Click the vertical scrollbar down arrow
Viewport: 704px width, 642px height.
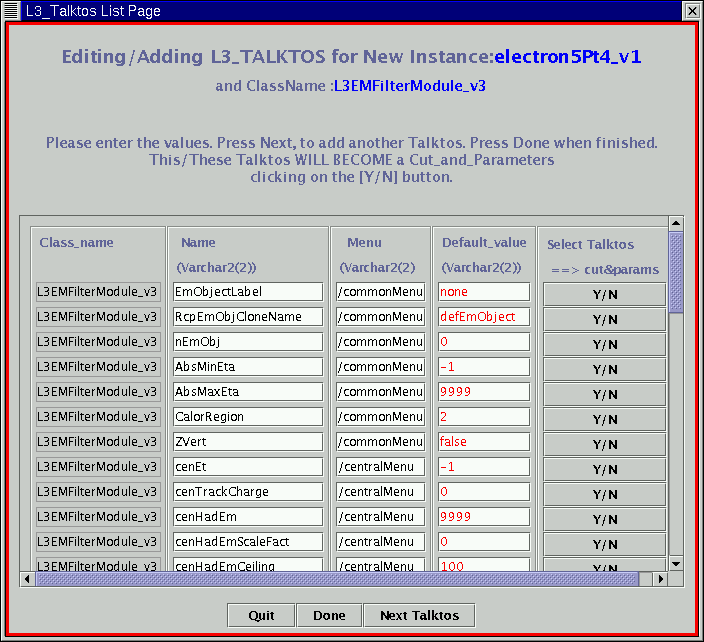coord(676,564)
